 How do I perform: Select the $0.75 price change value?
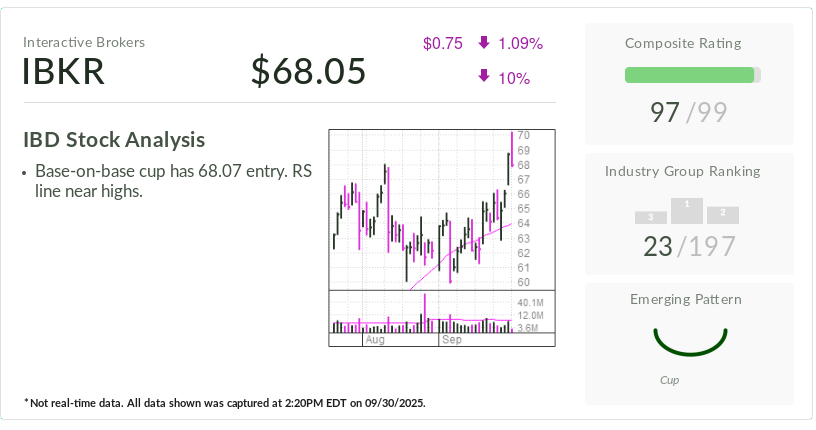pyautogui.click(x=442, y=43)
